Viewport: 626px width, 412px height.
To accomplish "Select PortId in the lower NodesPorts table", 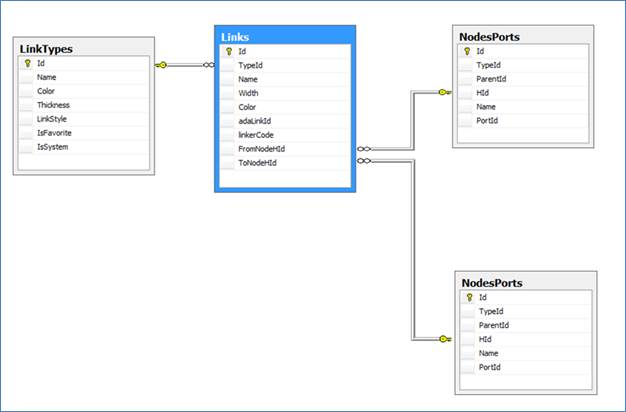I will [x=491, y=367].
